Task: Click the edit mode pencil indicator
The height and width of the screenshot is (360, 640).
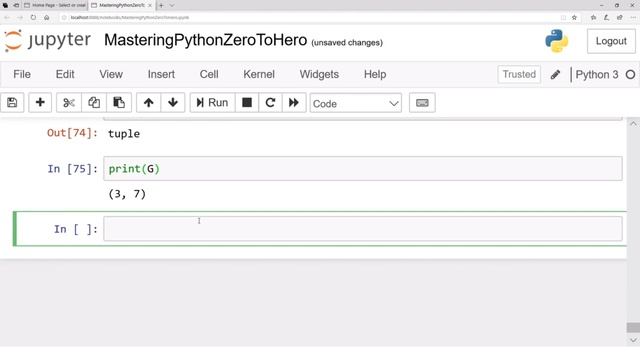Action: 555,75
